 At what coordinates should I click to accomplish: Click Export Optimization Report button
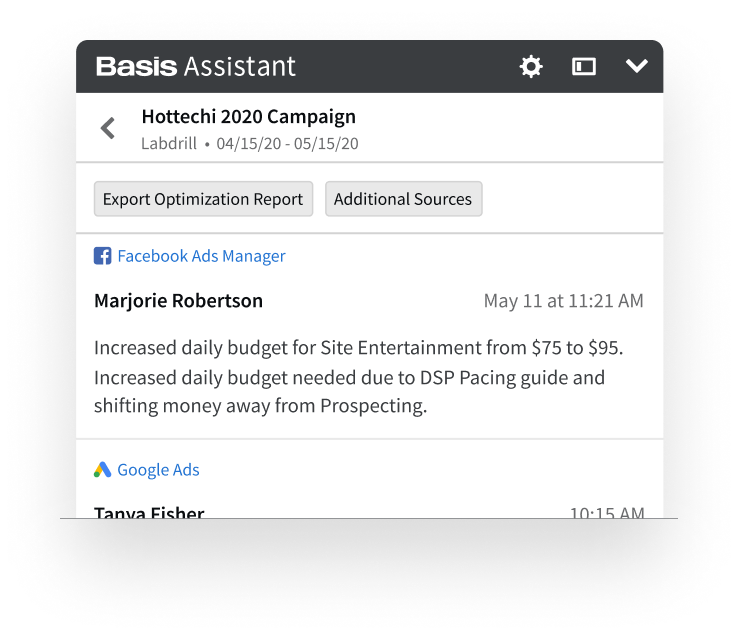point(203,199)
